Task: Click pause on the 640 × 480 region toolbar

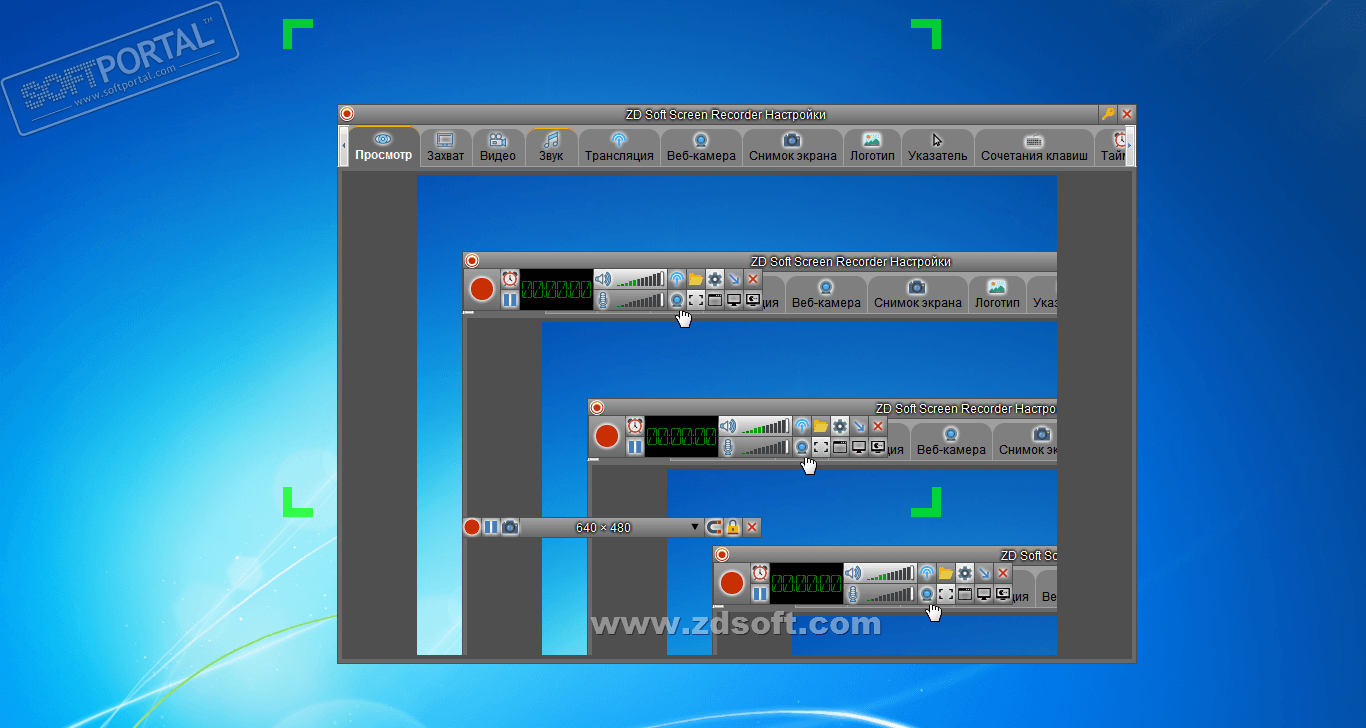Action: (490, 527)
